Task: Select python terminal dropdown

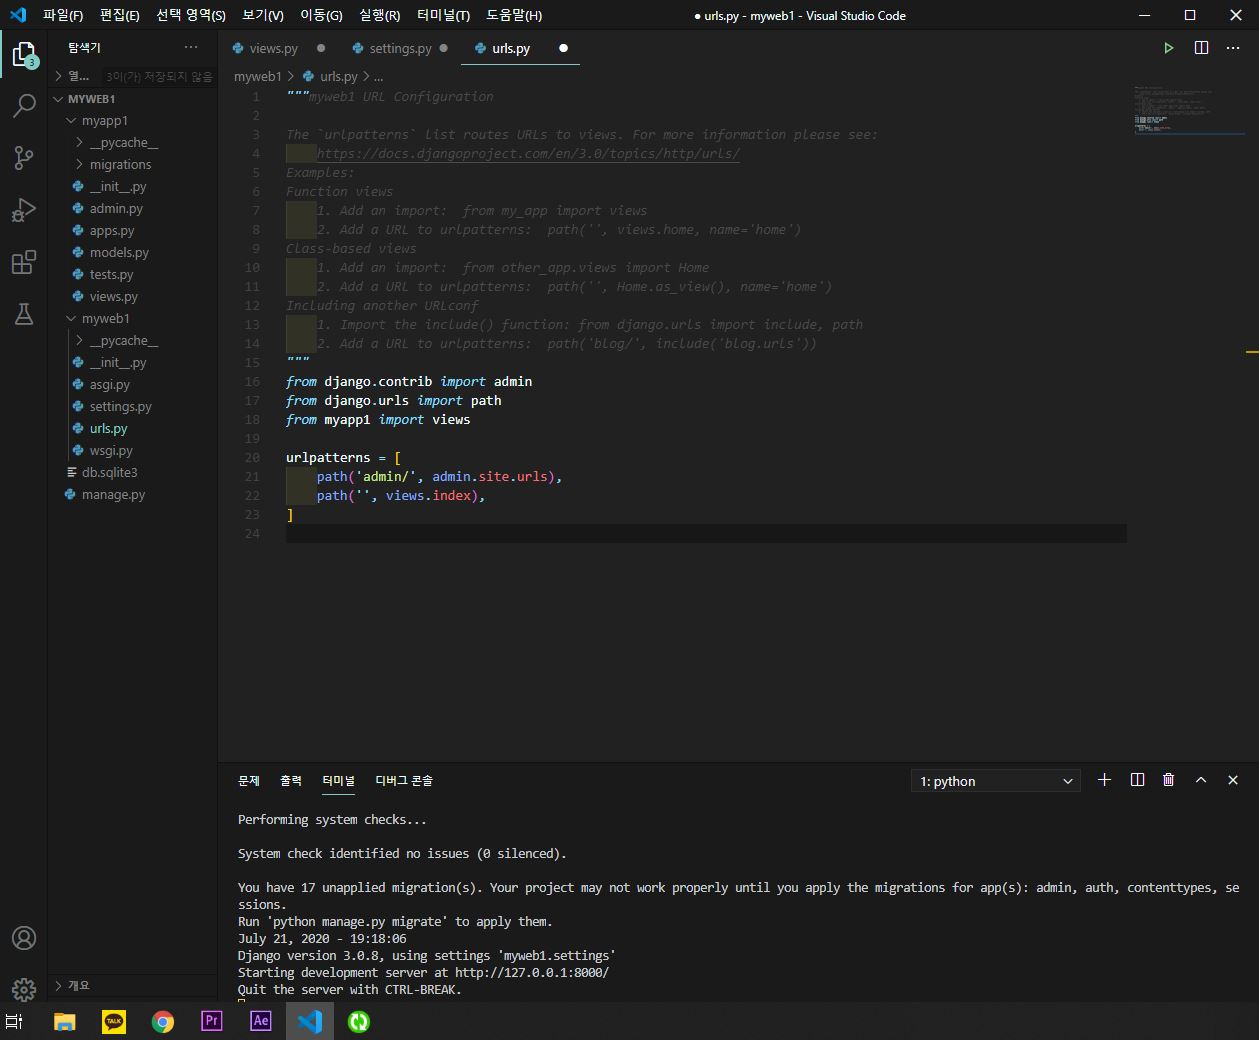Action: pos(996,781)
